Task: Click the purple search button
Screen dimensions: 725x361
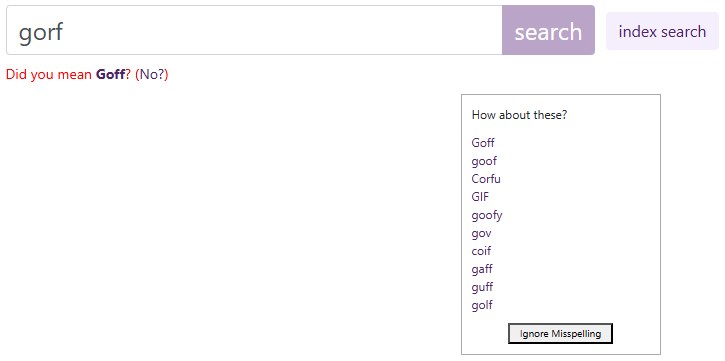Action: [548, 30]
